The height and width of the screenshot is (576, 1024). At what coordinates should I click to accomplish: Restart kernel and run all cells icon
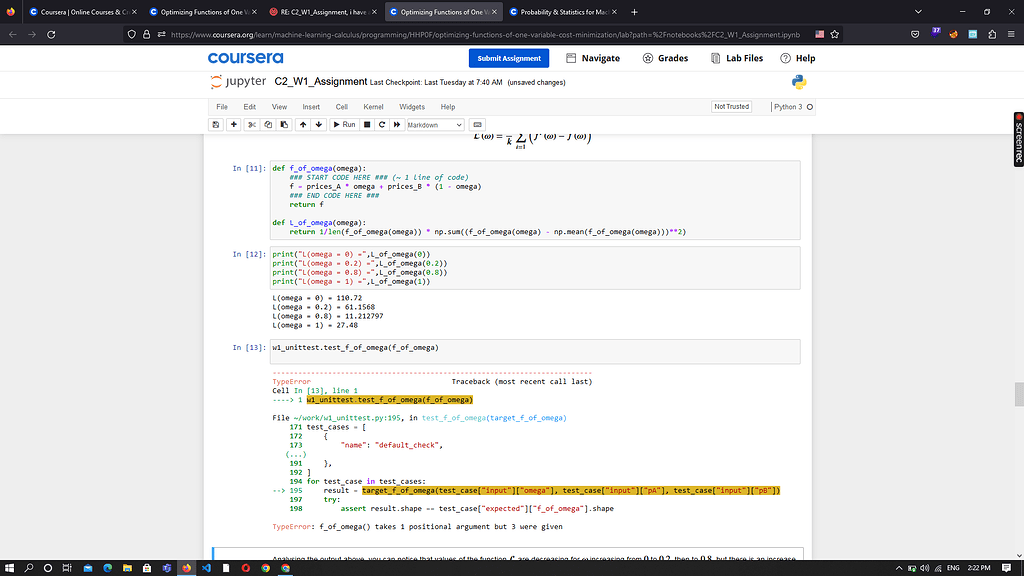coord(397,125)
